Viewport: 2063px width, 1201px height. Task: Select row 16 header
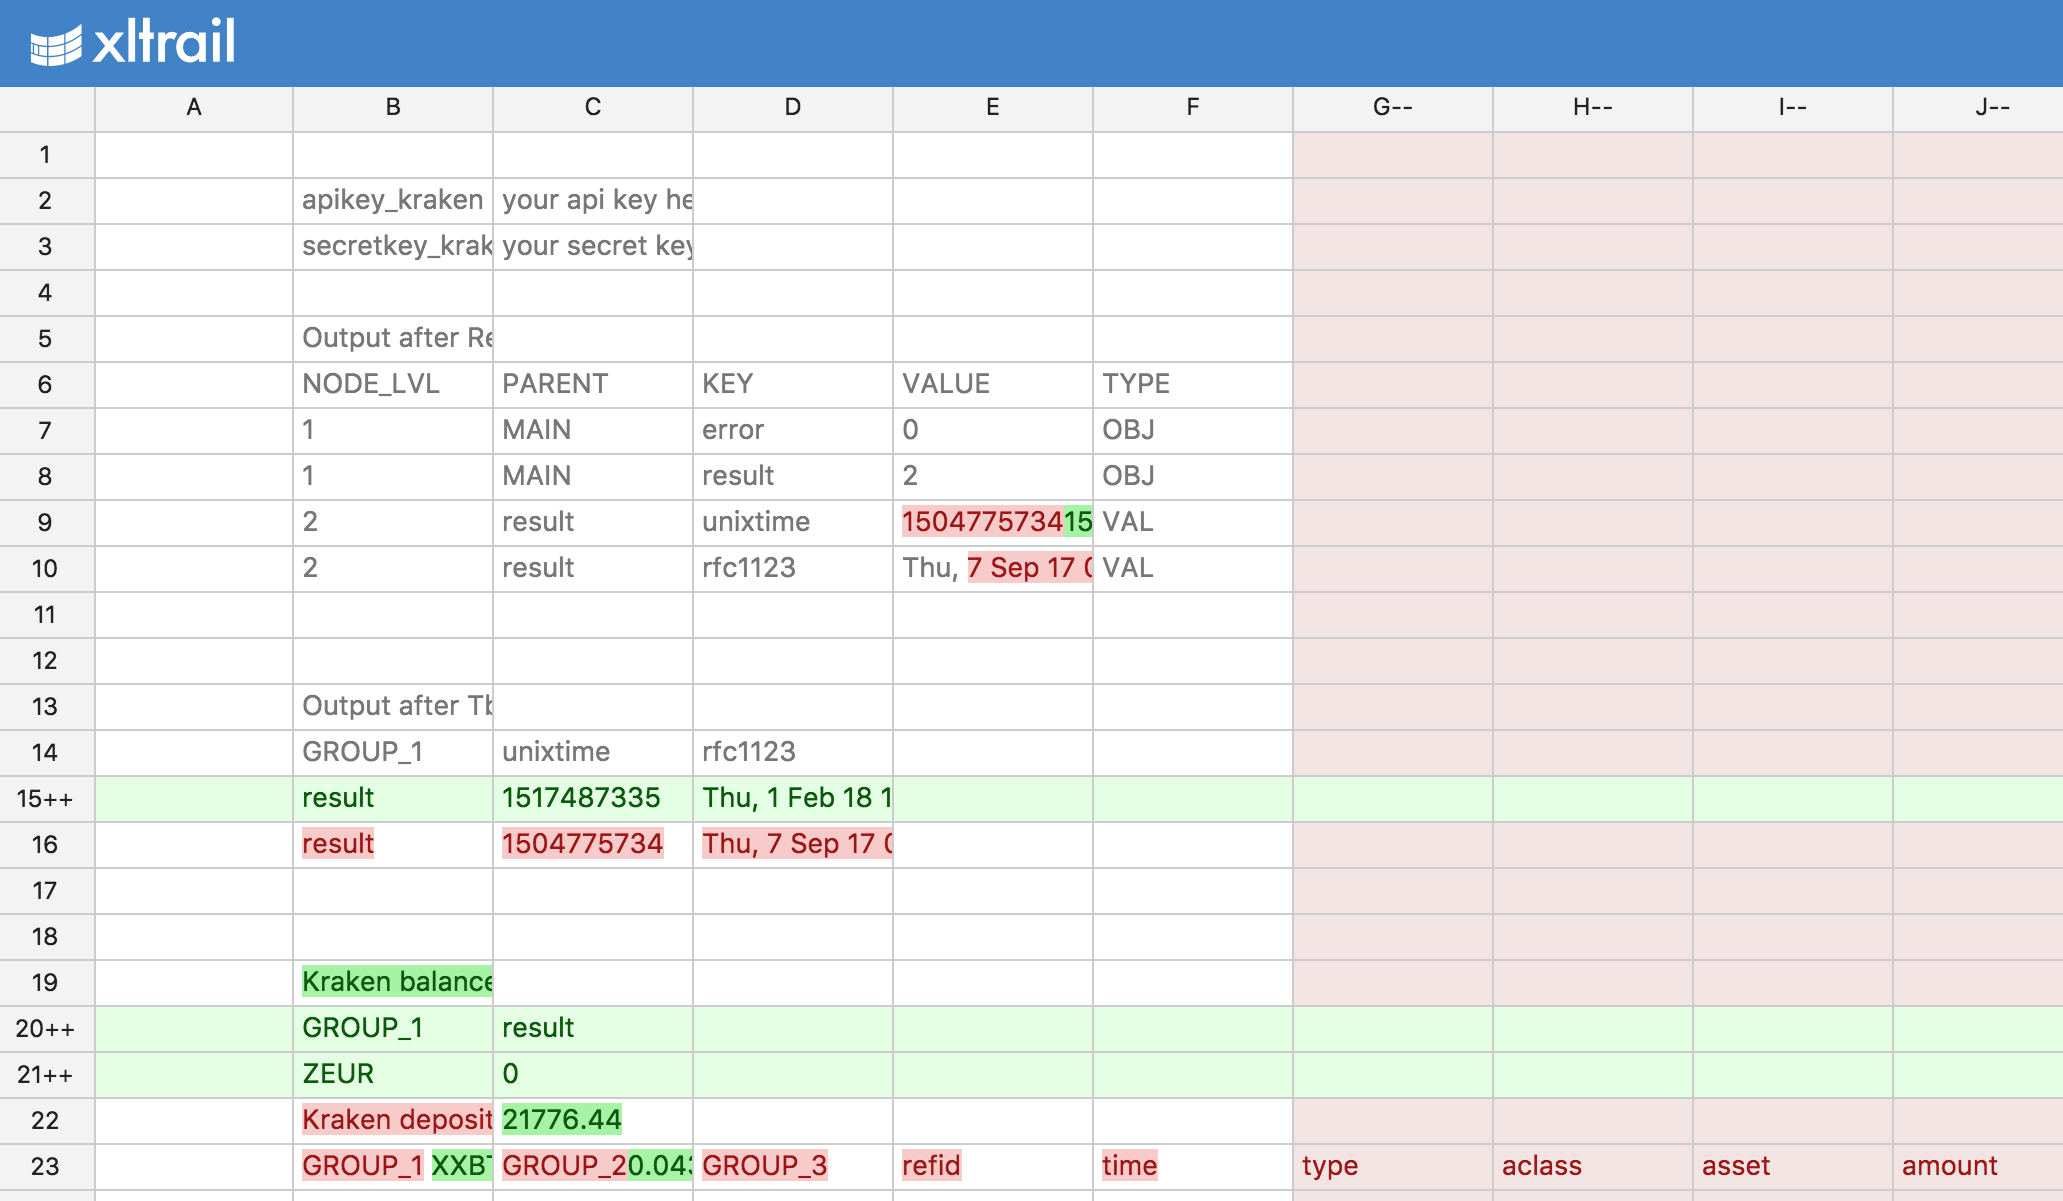click(47, 845)
